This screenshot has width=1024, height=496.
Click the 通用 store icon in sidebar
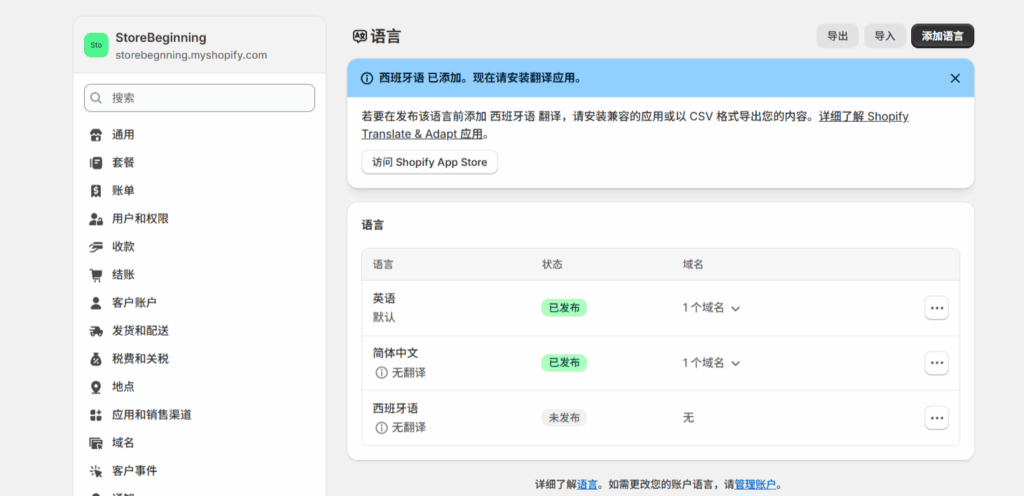(x=96, y=135)
